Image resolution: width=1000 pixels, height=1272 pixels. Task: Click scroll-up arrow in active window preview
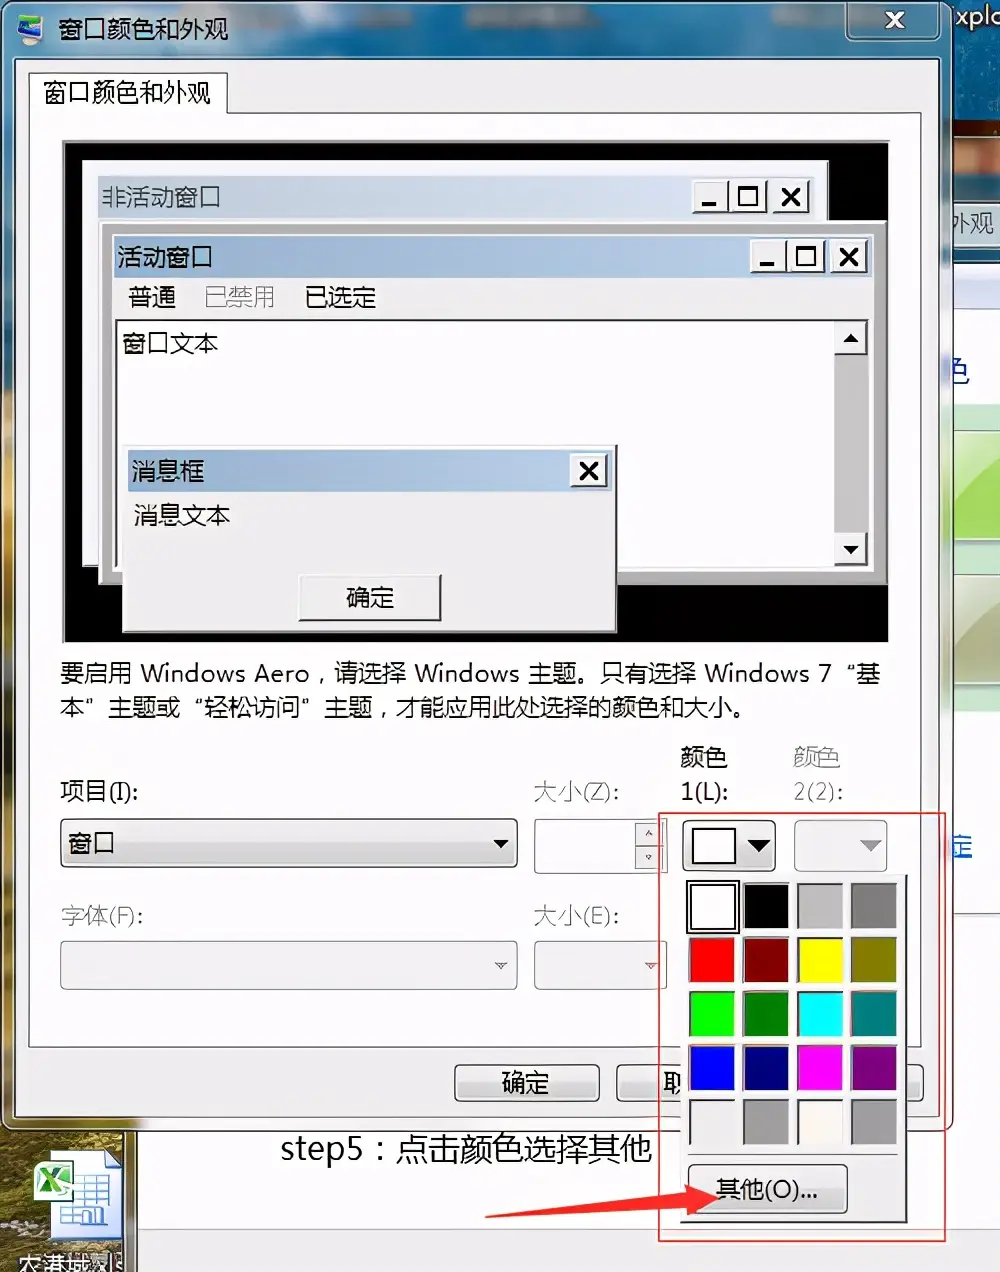[x=851, y=339]
